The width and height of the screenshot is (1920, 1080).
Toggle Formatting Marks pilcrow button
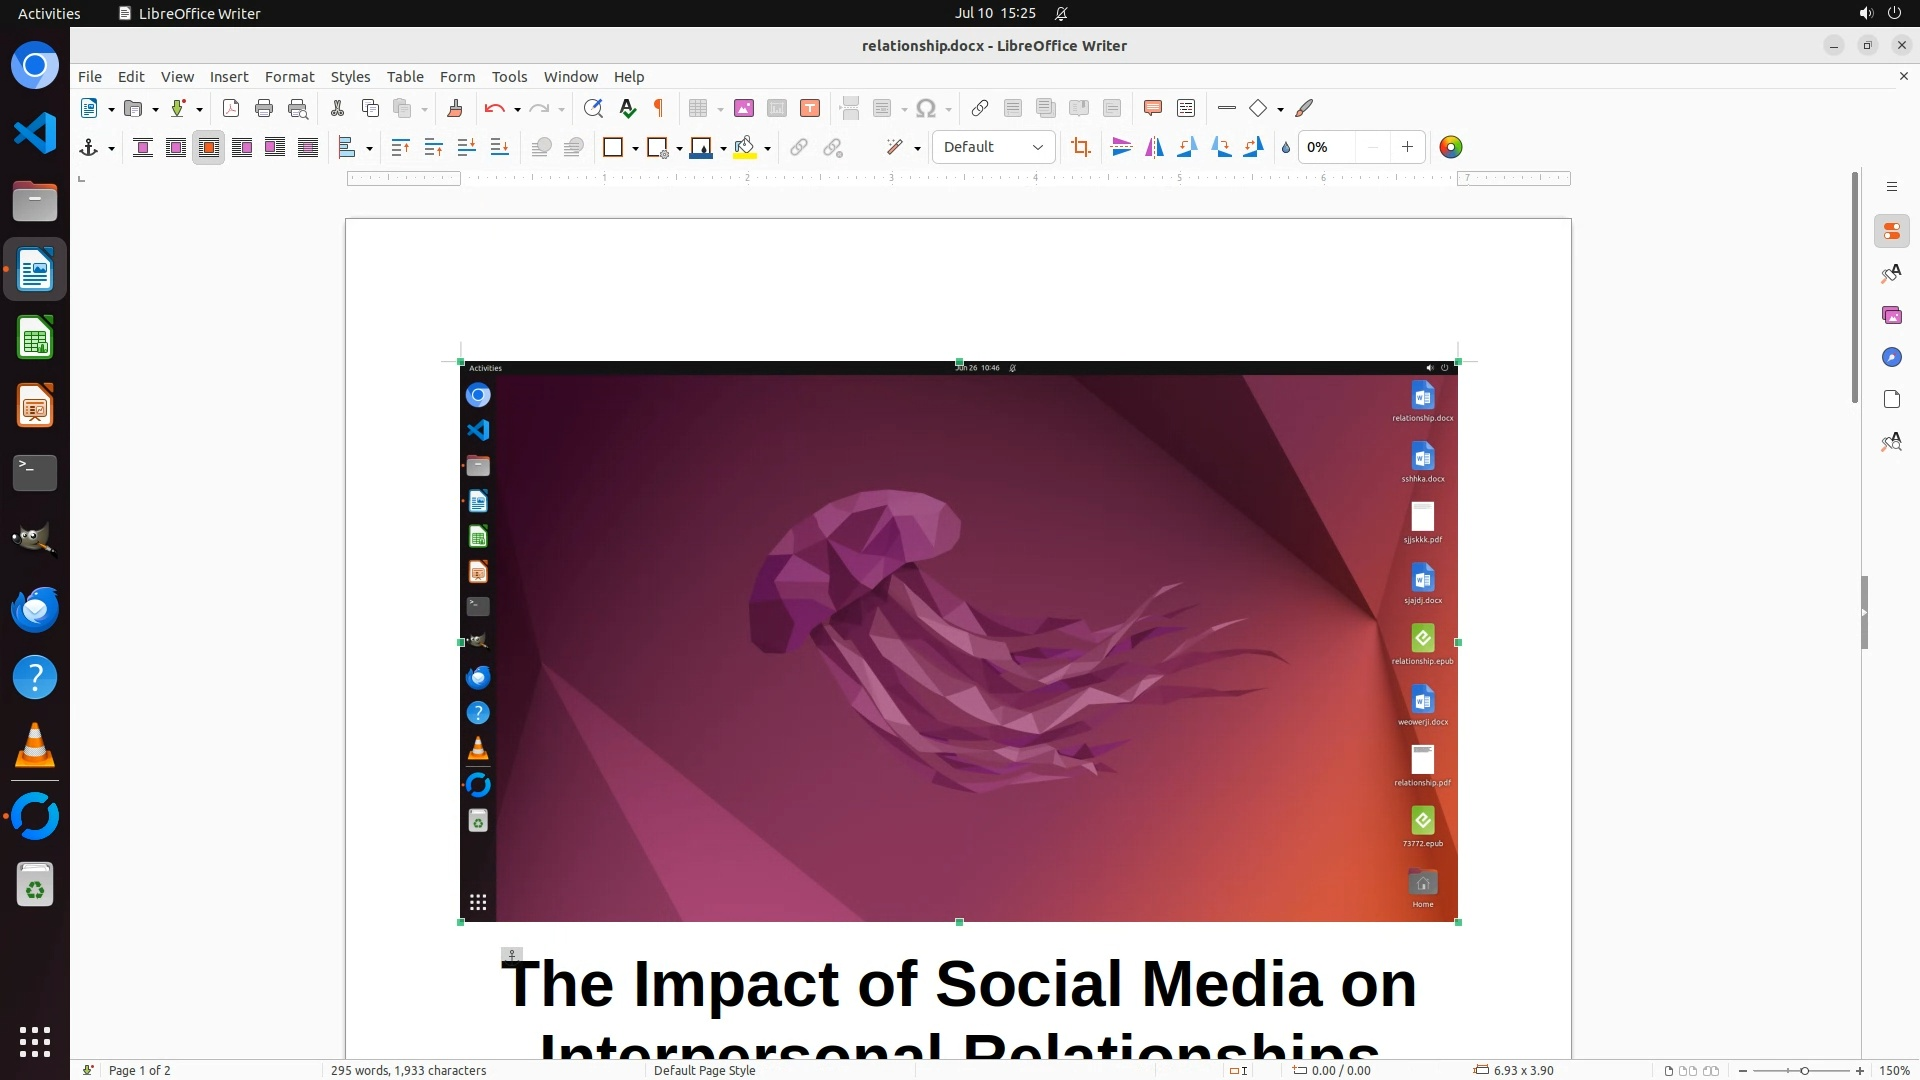pos(659,109)
